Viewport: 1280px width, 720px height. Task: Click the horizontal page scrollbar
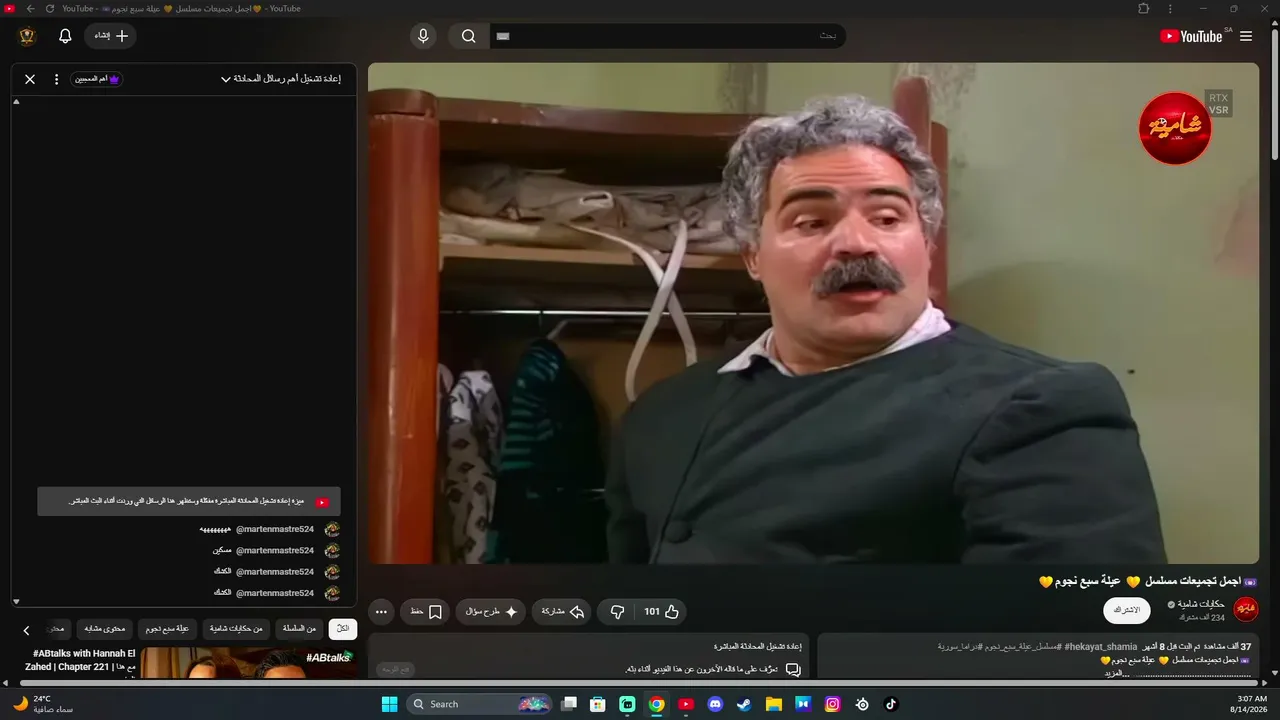click(640, 683)
